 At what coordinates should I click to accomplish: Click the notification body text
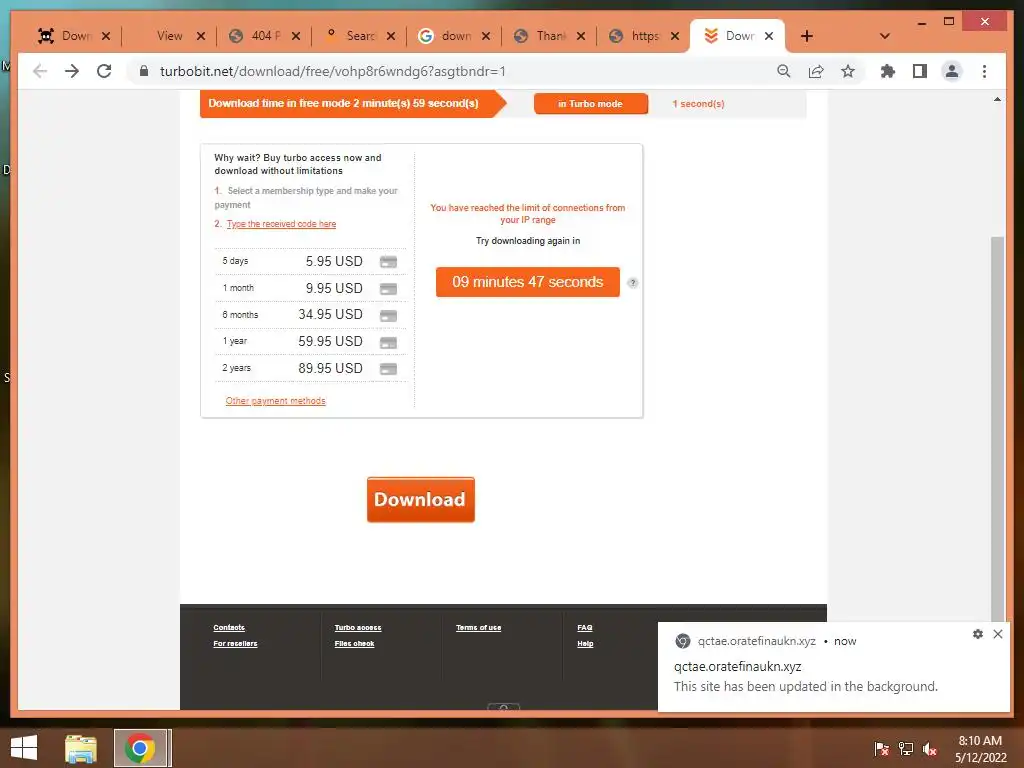click(806, 686)
